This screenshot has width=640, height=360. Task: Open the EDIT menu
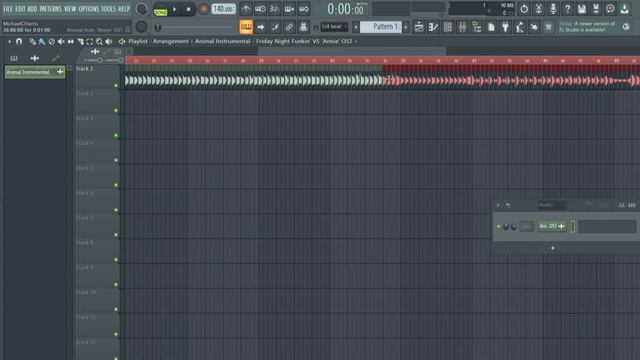(20, 9)
